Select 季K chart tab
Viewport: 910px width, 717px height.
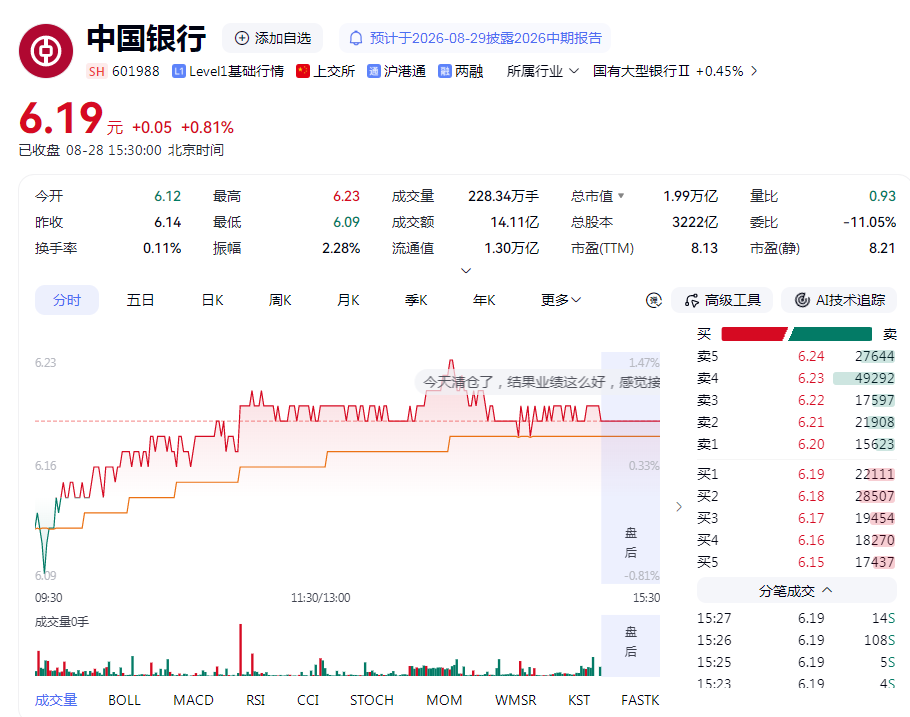416,300
